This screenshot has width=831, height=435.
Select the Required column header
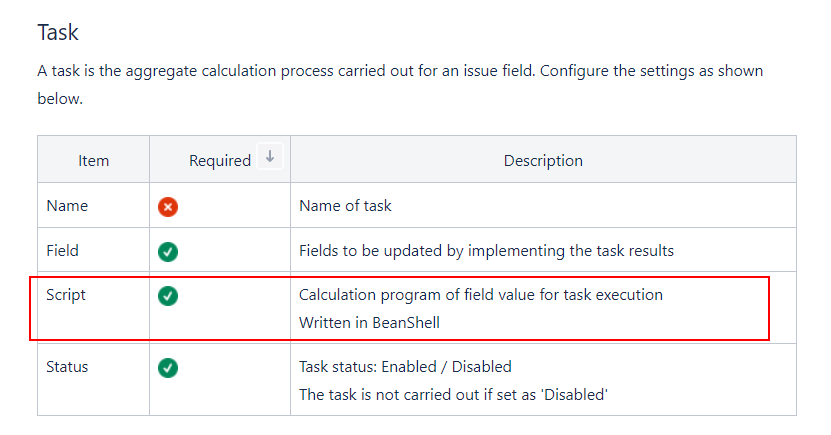tap(220, 160)
